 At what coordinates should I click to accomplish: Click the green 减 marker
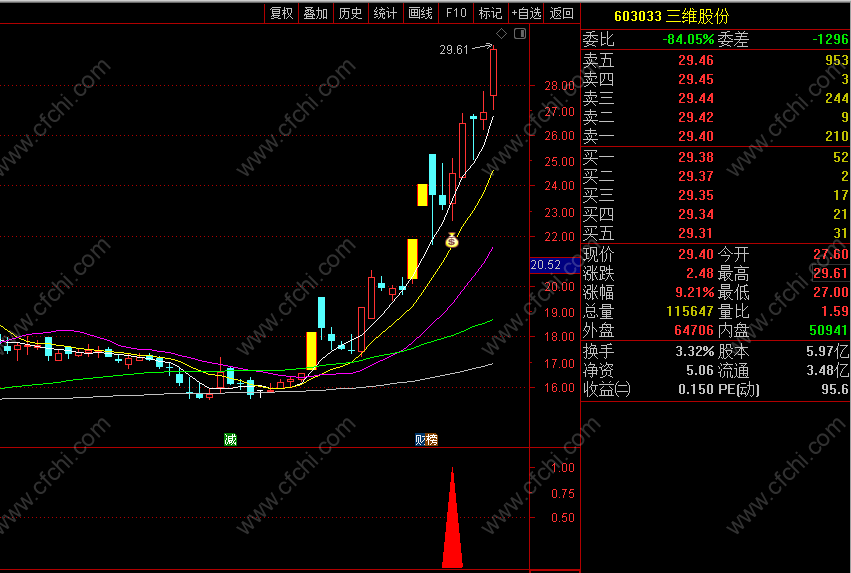[x=230, y=440]
